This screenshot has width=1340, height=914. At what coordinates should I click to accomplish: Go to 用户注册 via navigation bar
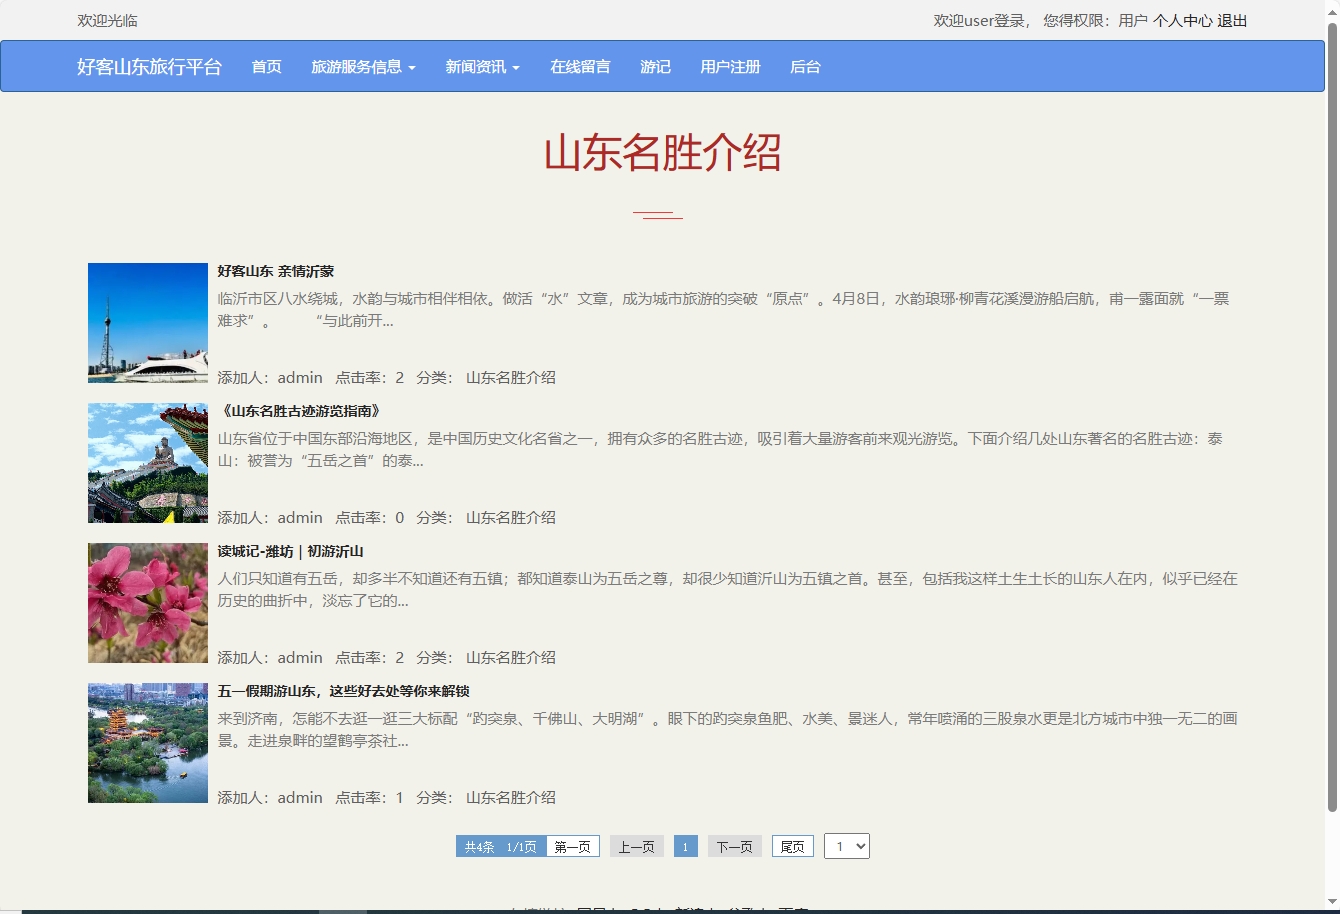click(730, 66)
